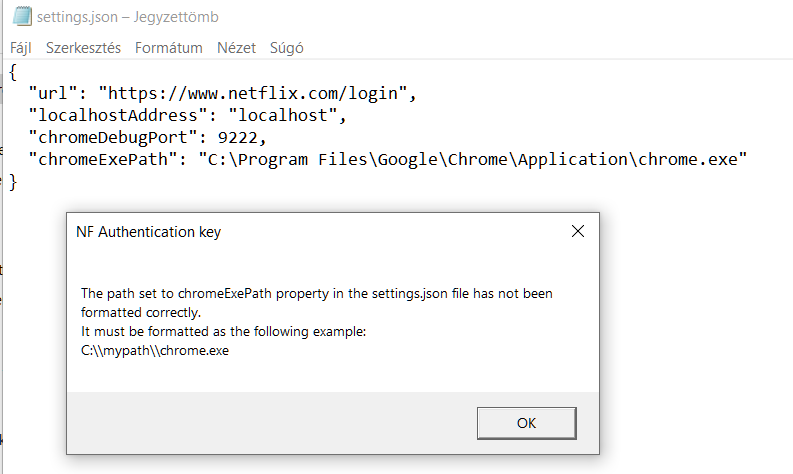
Task: Click the closing curly brace line
Action: (13, 182)
